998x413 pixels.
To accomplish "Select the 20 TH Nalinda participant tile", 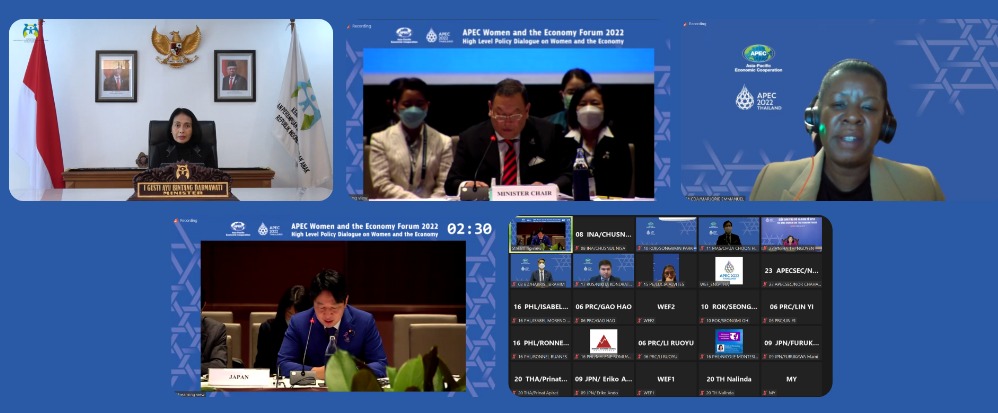I will coord(729,379).
